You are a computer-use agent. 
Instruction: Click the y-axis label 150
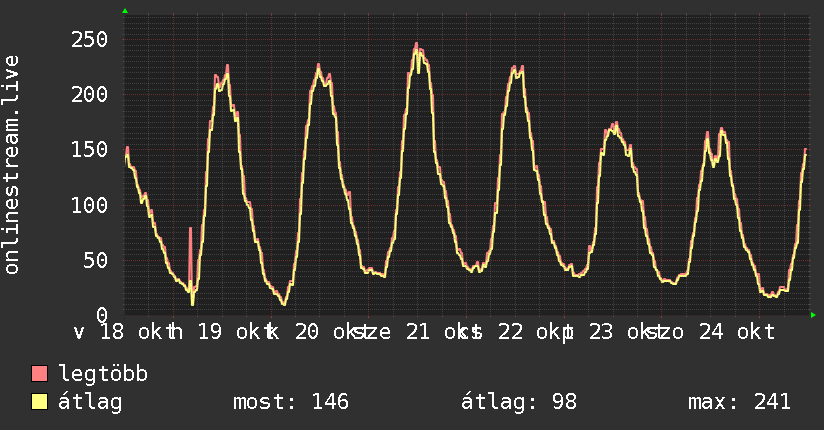coord(89,150)
